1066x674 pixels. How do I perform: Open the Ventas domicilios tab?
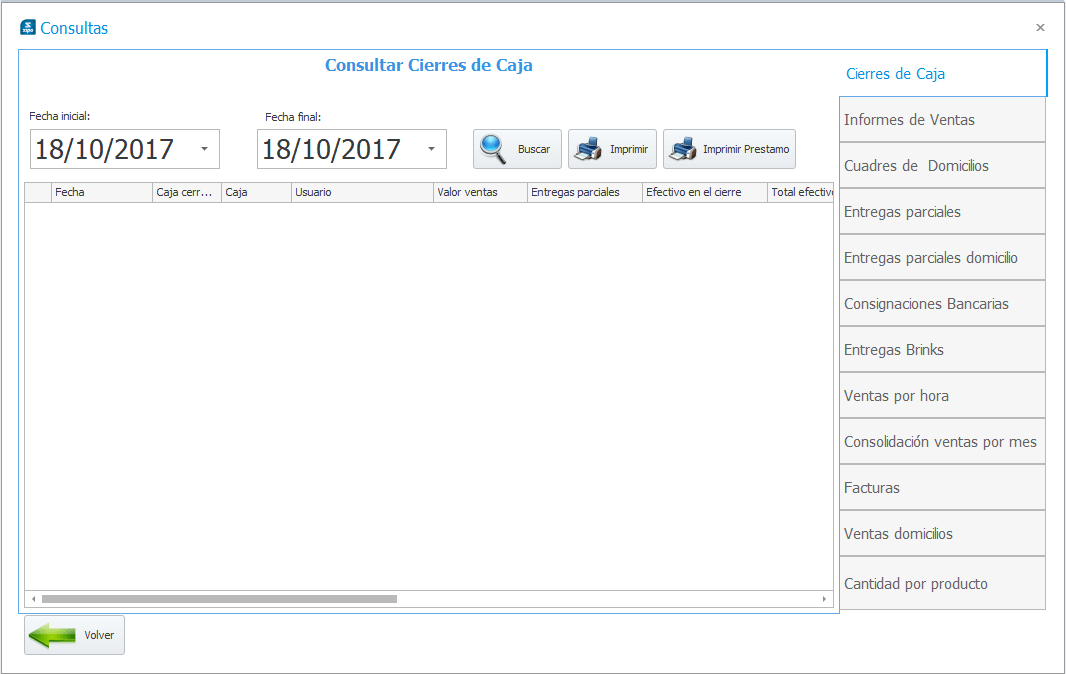(942, 534)
